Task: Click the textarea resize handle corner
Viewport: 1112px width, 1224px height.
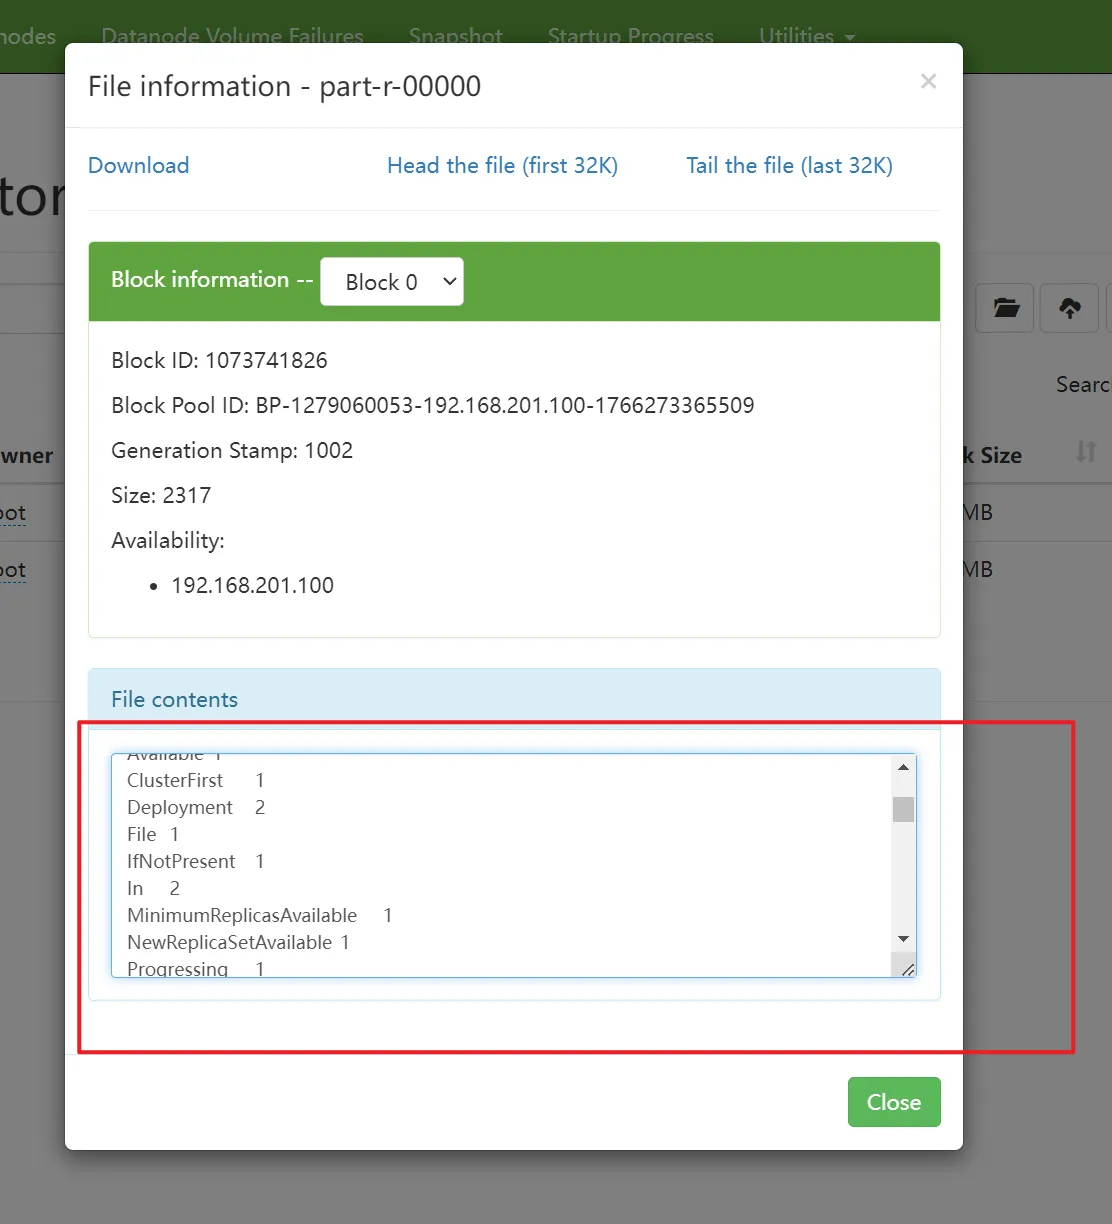Action: (907, 969)
